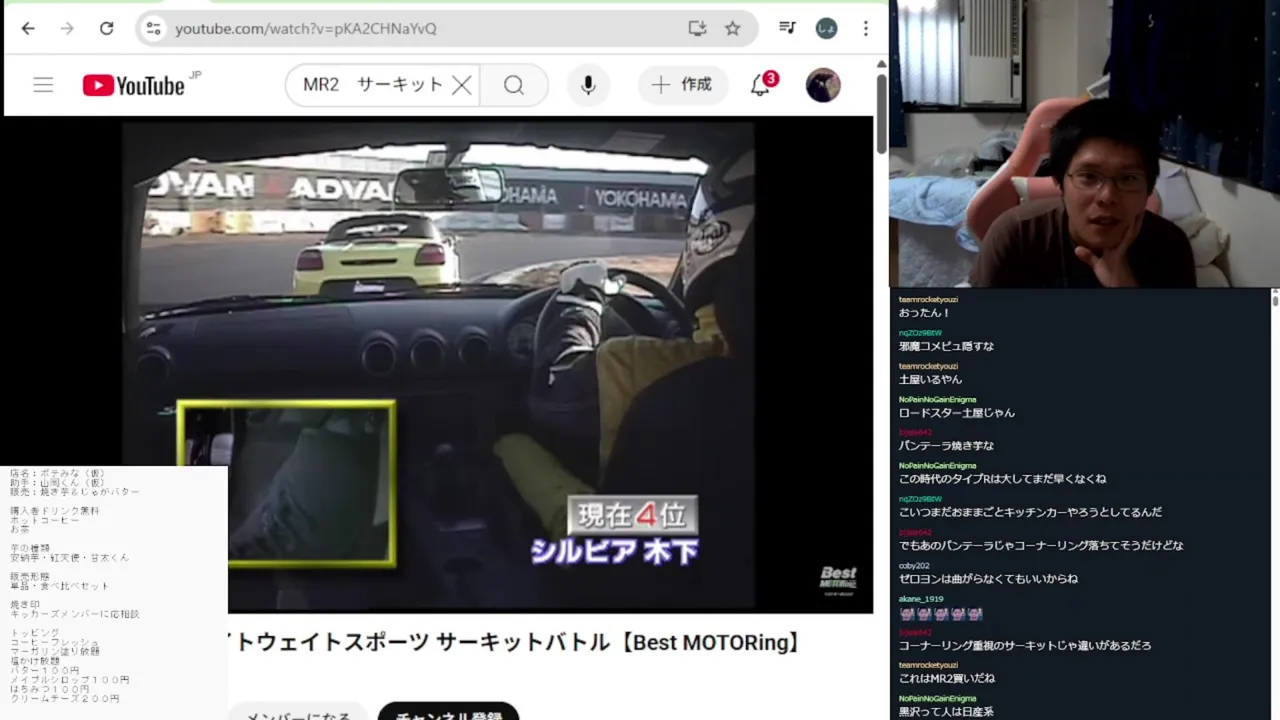1280x720 pixels.
Task: Click chat message 邪魔コメビュ唇すな
Action: tap(946, 346)
